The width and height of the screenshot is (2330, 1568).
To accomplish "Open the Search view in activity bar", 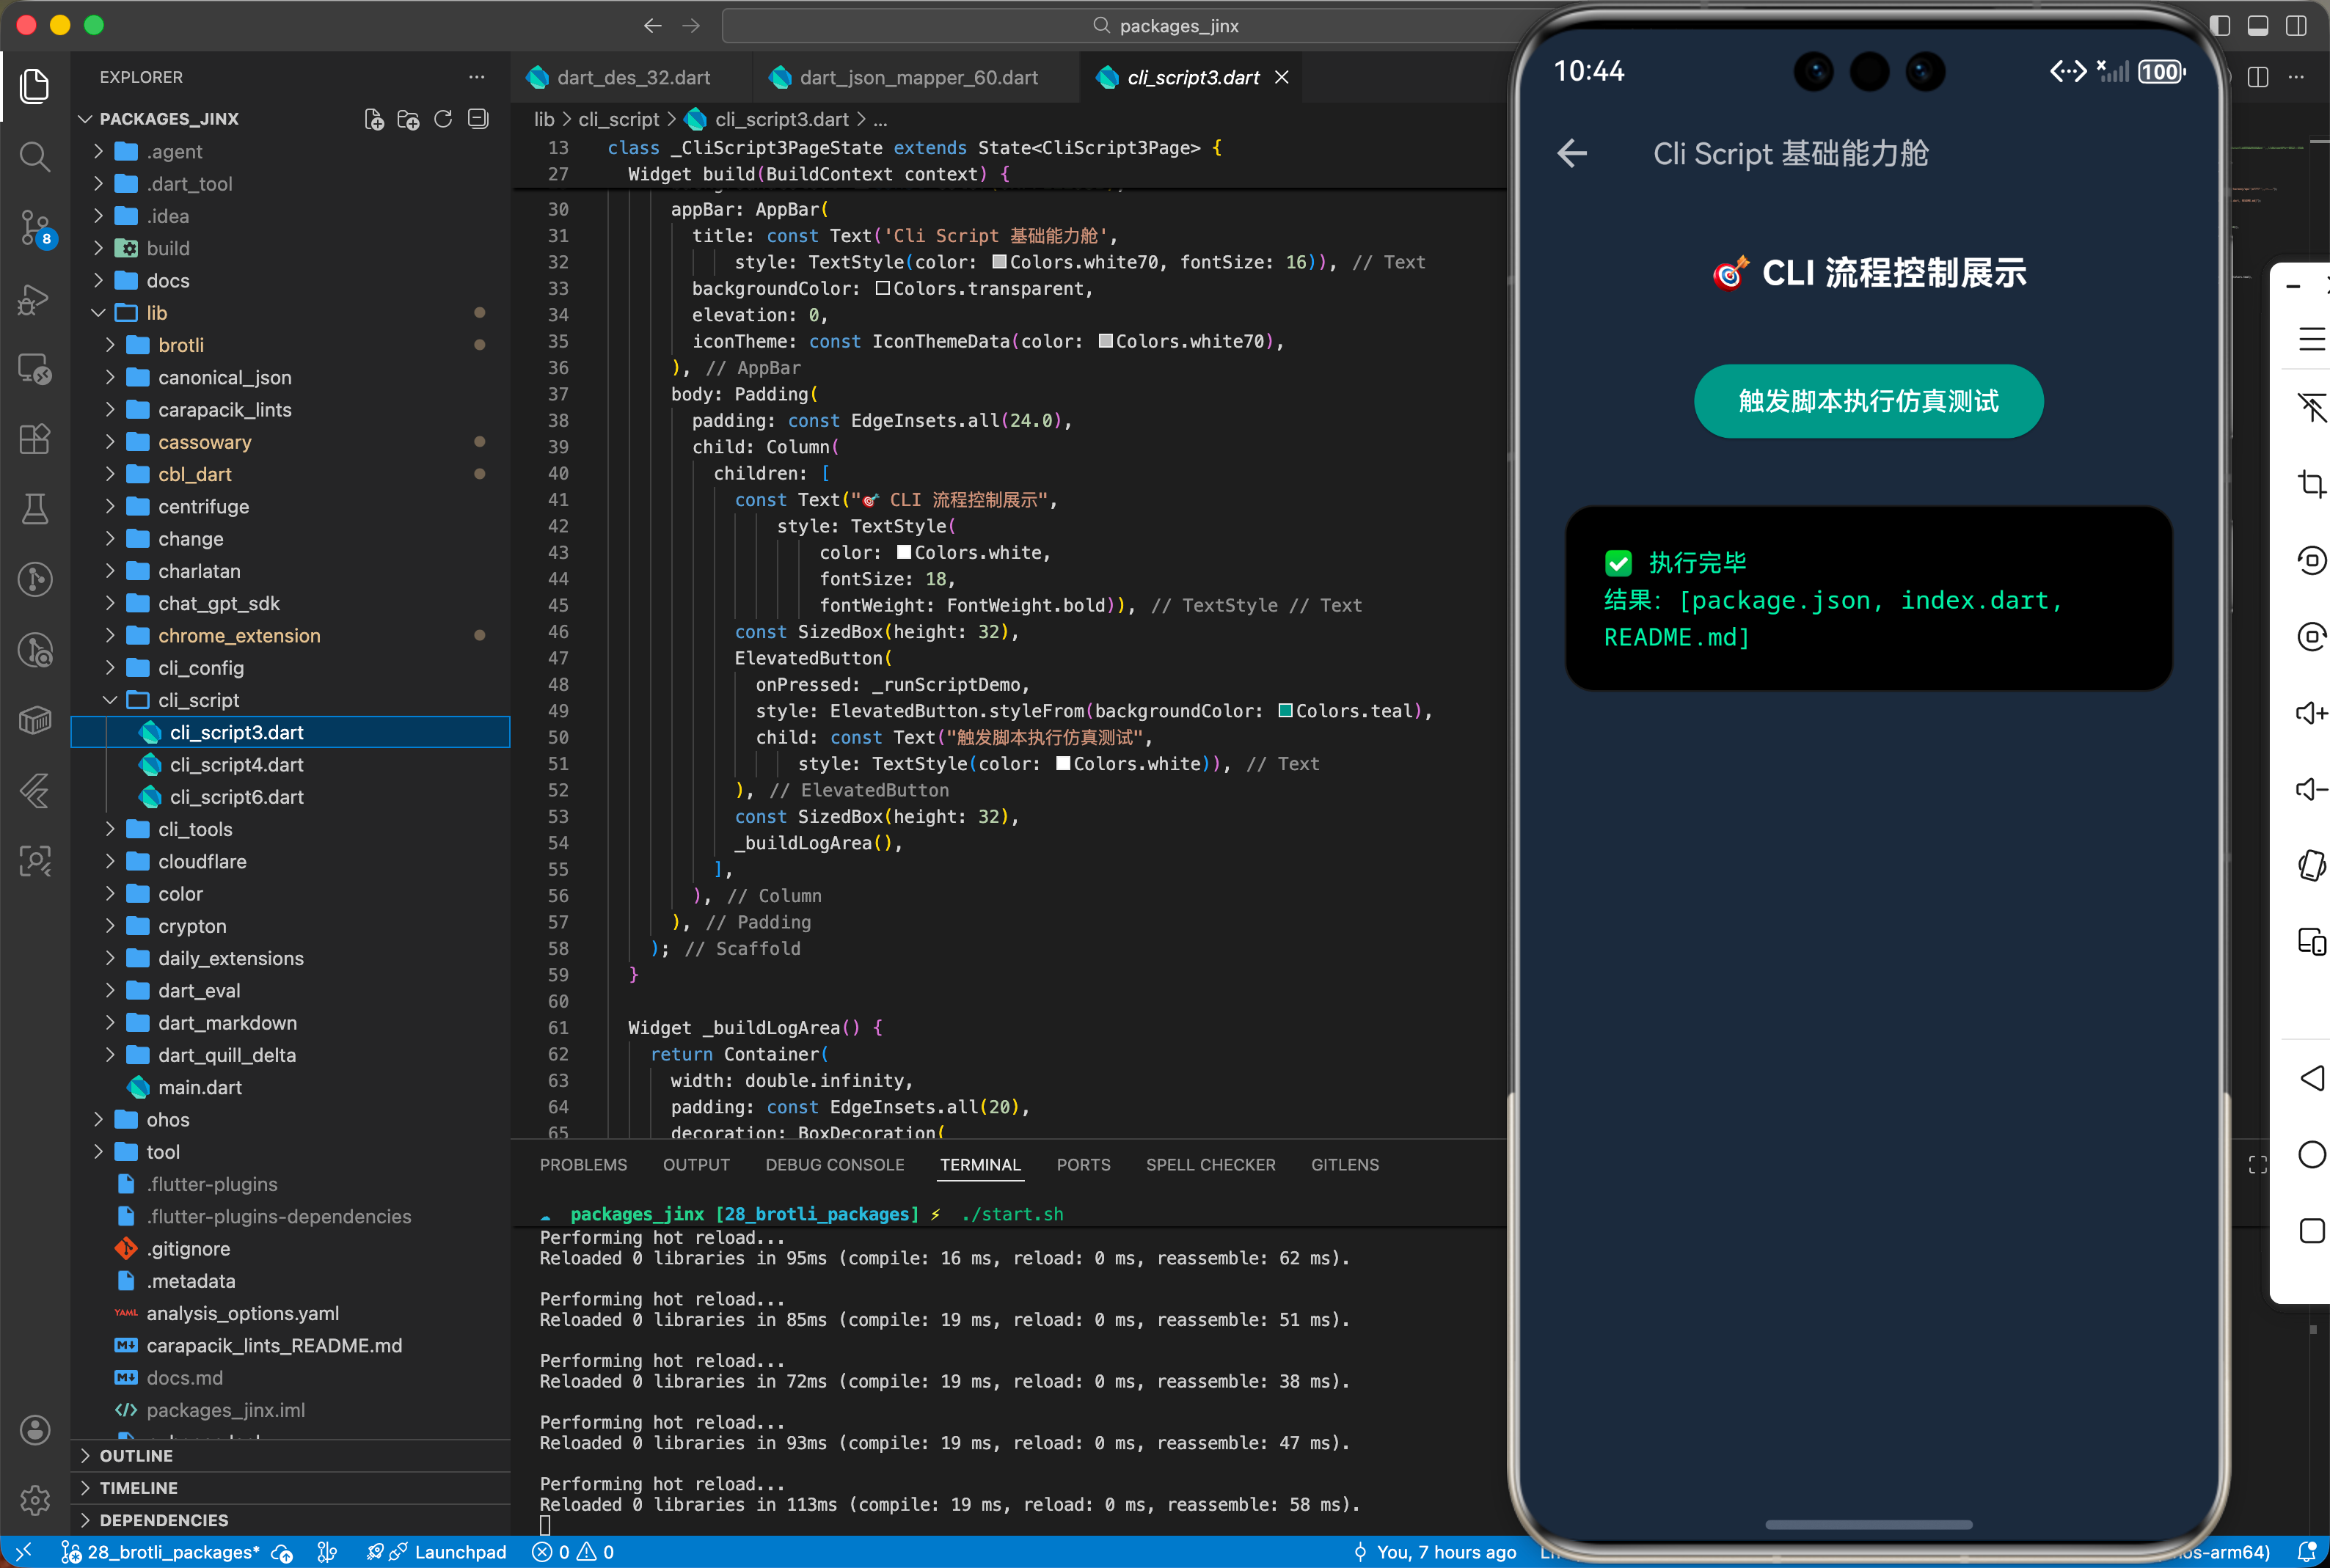I will click(x=34, y=156).
